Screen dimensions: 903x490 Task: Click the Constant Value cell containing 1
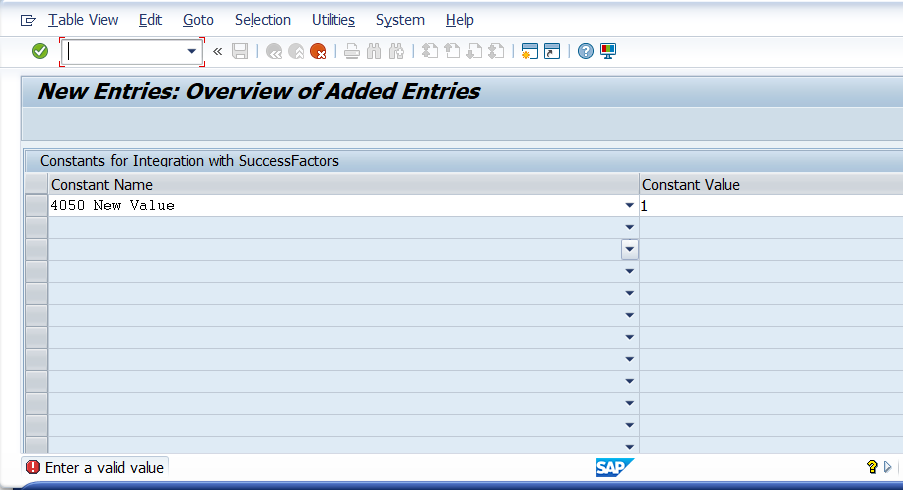[x=772, y=206]
